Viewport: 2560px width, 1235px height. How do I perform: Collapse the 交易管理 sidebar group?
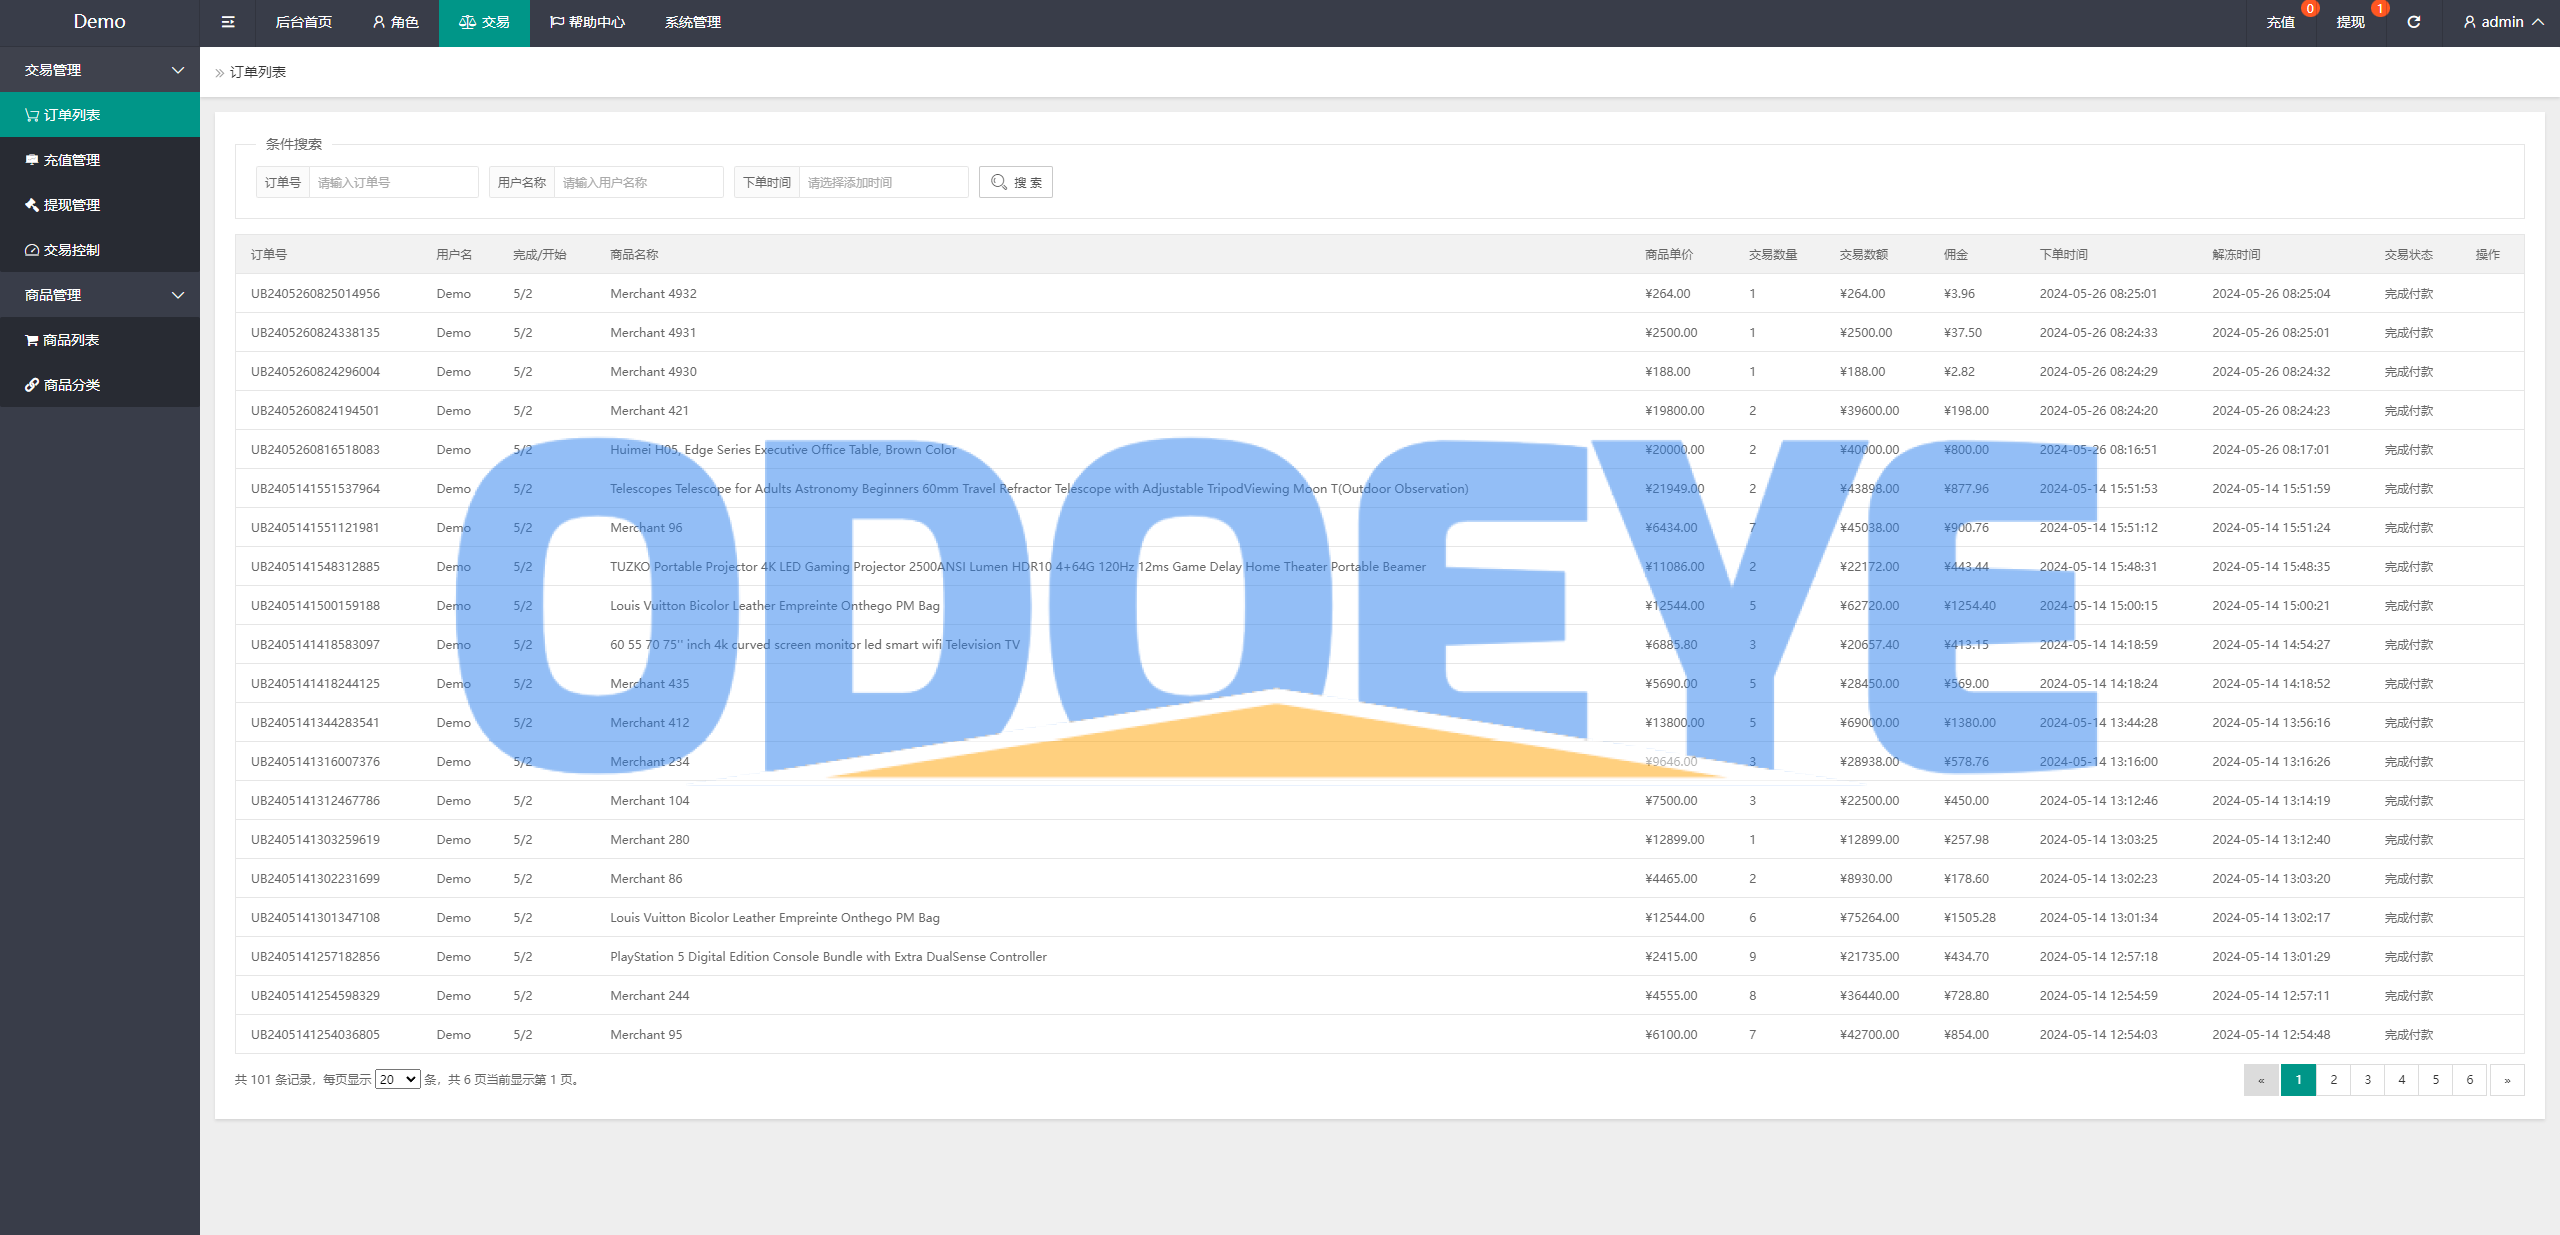(x=100, y=70)
